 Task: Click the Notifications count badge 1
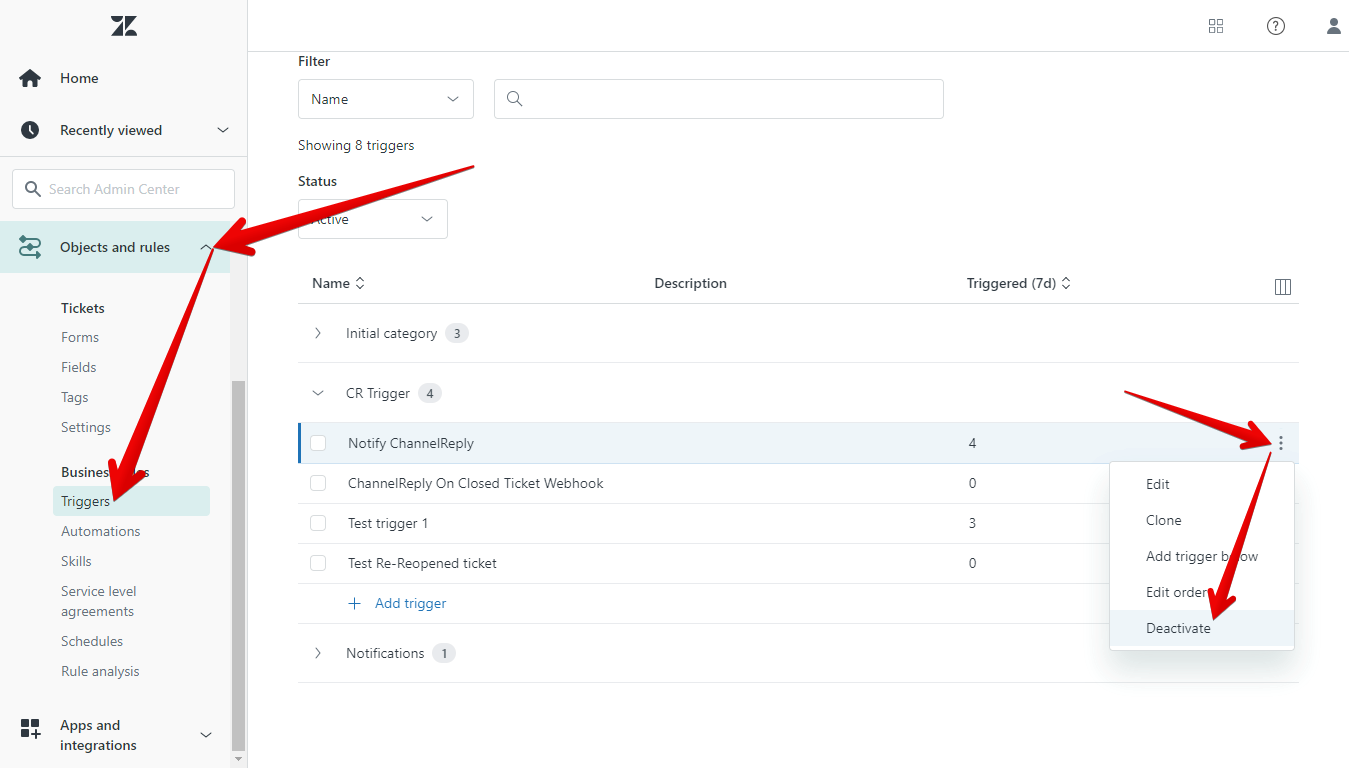(x=444, y=653)
